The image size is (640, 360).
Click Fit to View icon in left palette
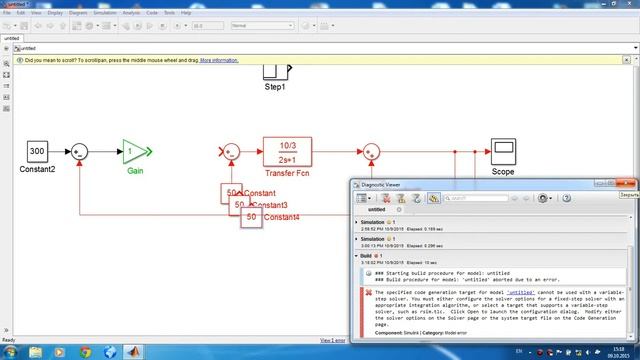click(x=6, y=75)
